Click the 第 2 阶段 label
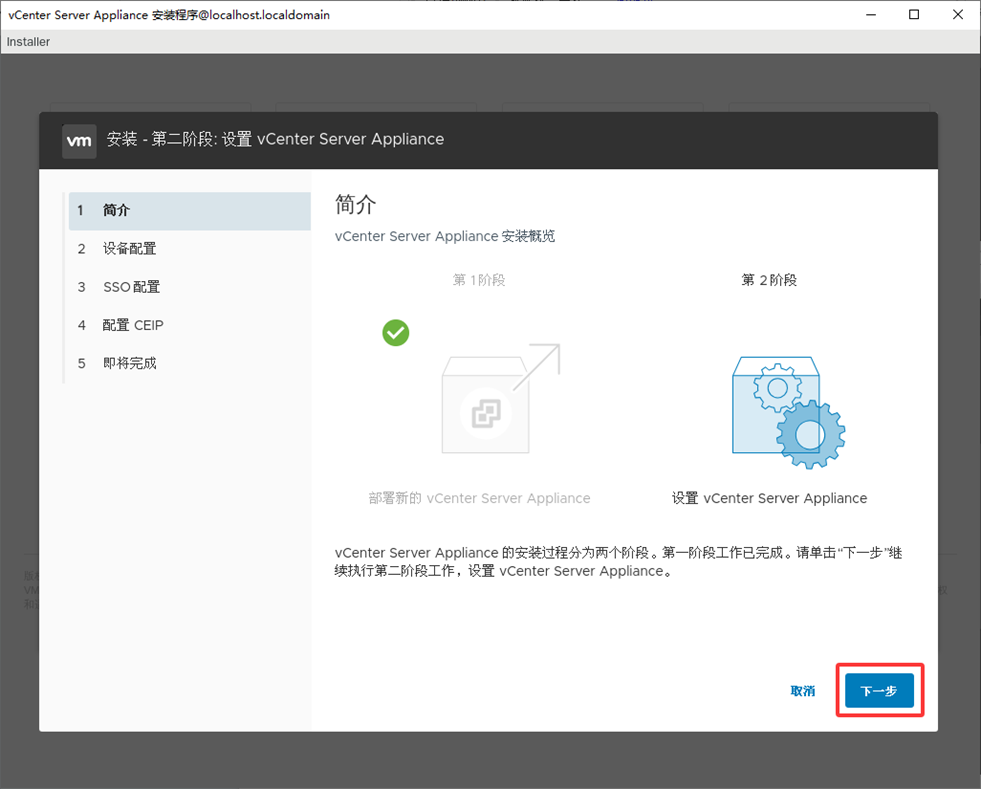This screenshot has height=789, width=981. click(769, 280)
